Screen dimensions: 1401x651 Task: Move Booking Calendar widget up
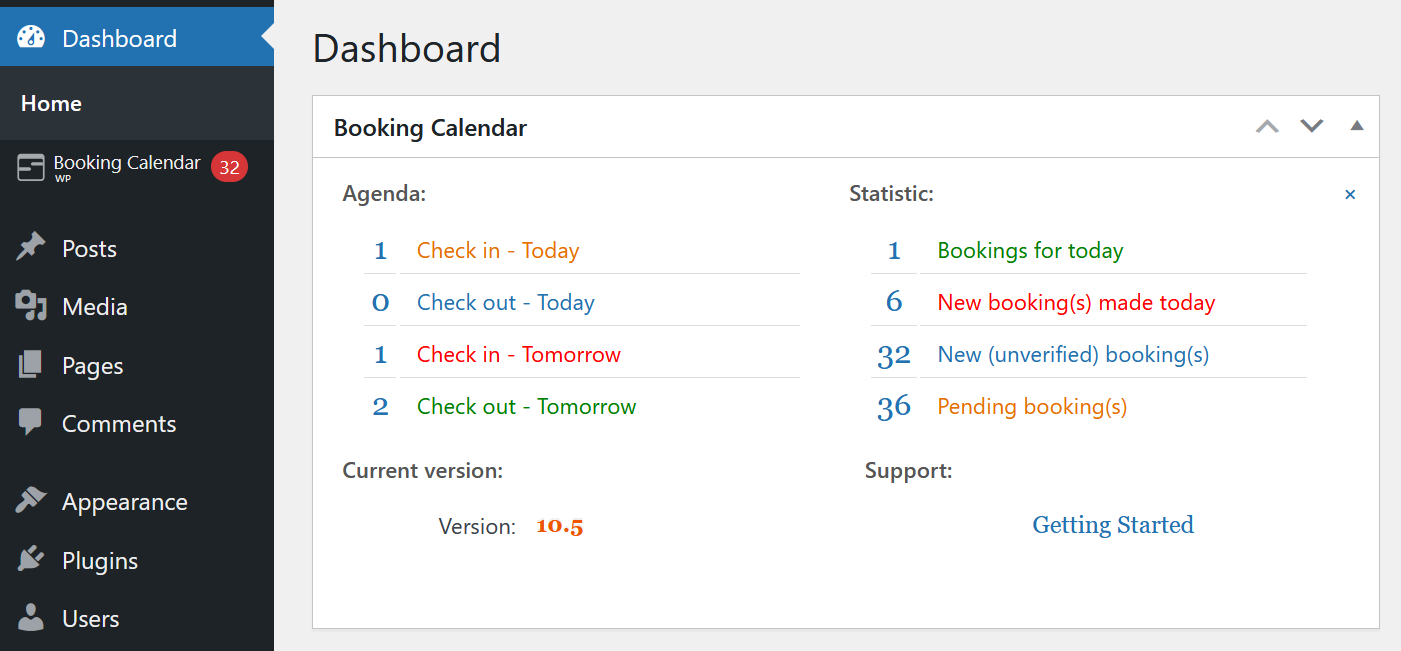click(1267, 126)
